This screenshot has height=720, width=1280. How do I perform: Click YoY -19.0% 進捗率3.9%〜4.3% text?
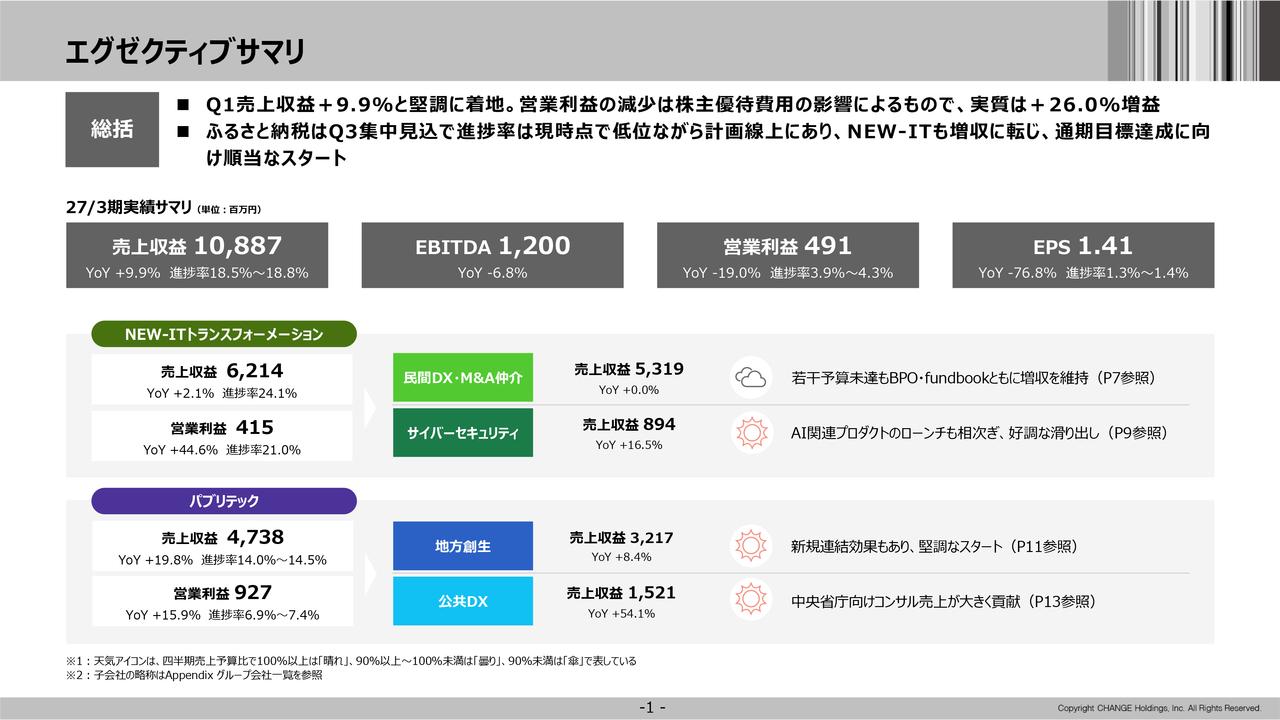787,272
